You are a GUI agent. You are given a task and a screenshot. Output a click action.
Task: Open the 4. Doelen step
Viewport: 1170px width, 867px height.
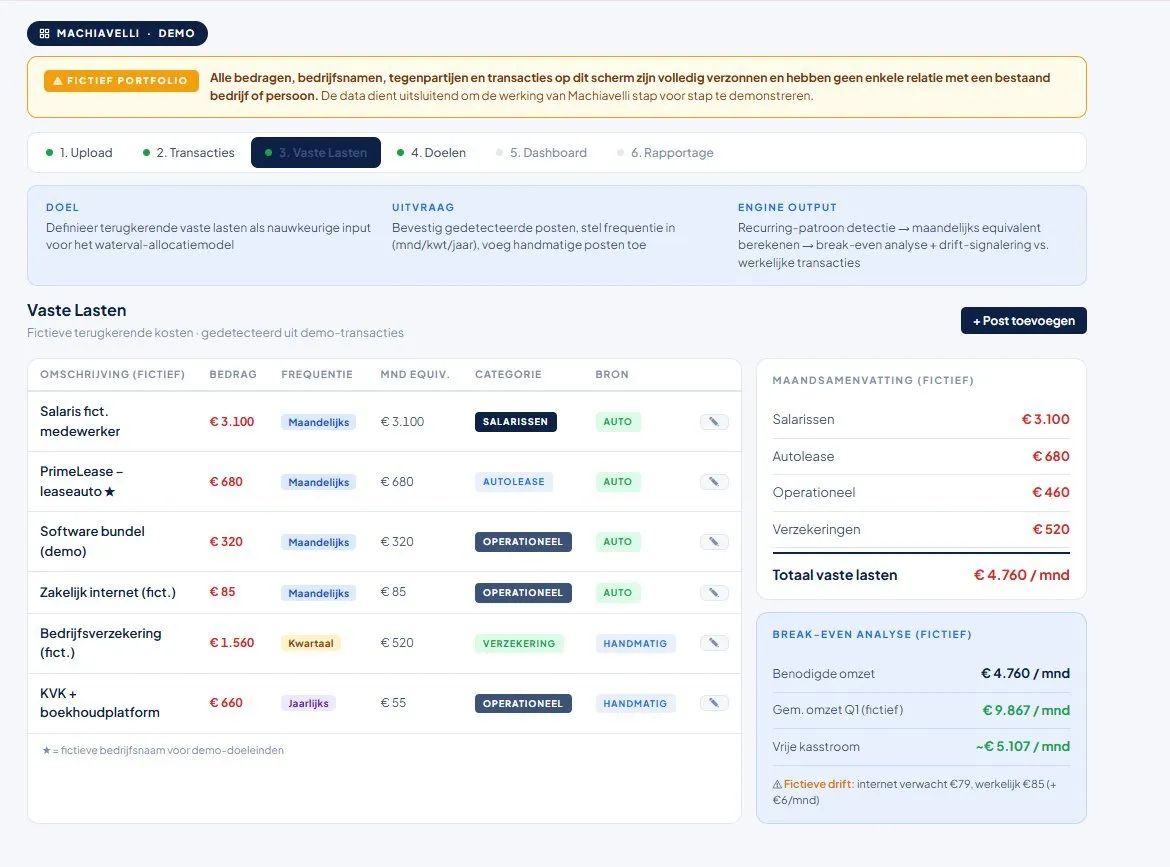(431, 152)
